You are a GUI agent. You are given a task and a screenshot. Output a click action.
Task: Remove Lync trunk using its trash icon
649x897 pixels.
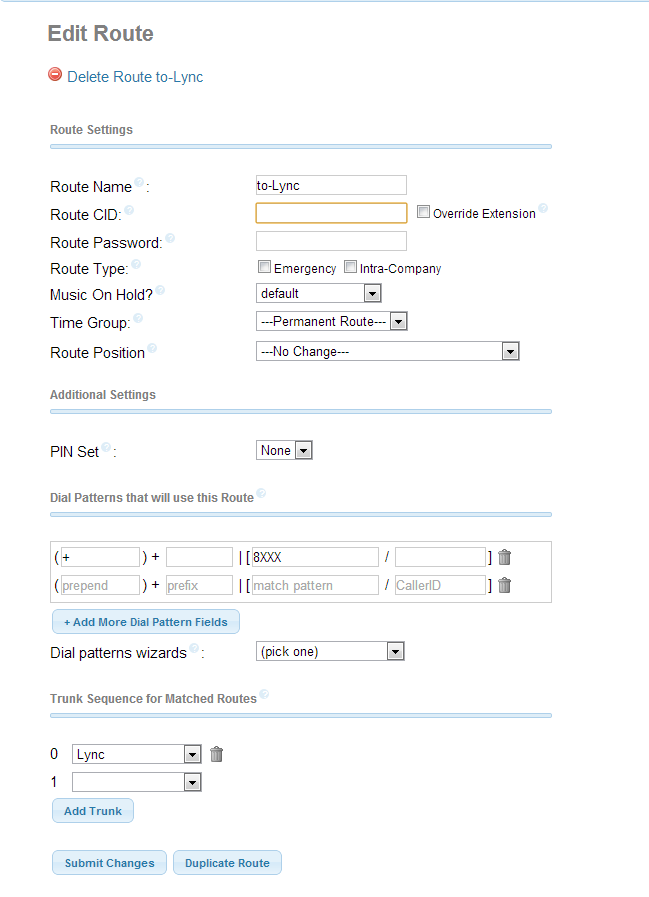216,754
